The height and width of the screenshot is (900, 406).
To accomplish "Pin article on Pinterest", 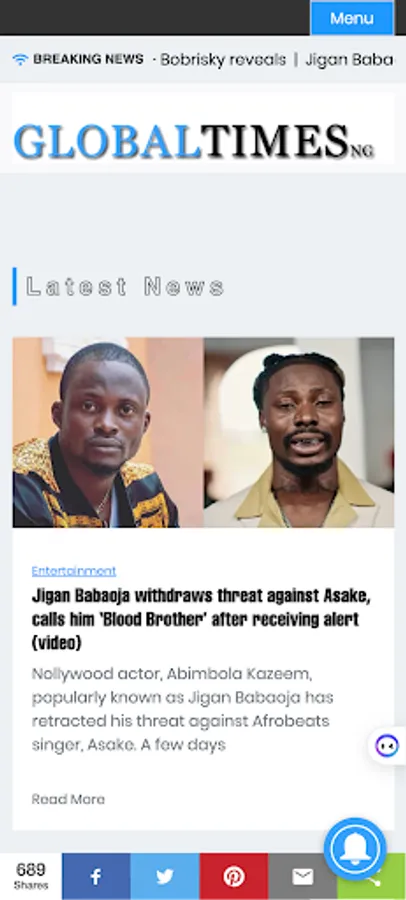I will pyautogui.click(x=234, y=876).
